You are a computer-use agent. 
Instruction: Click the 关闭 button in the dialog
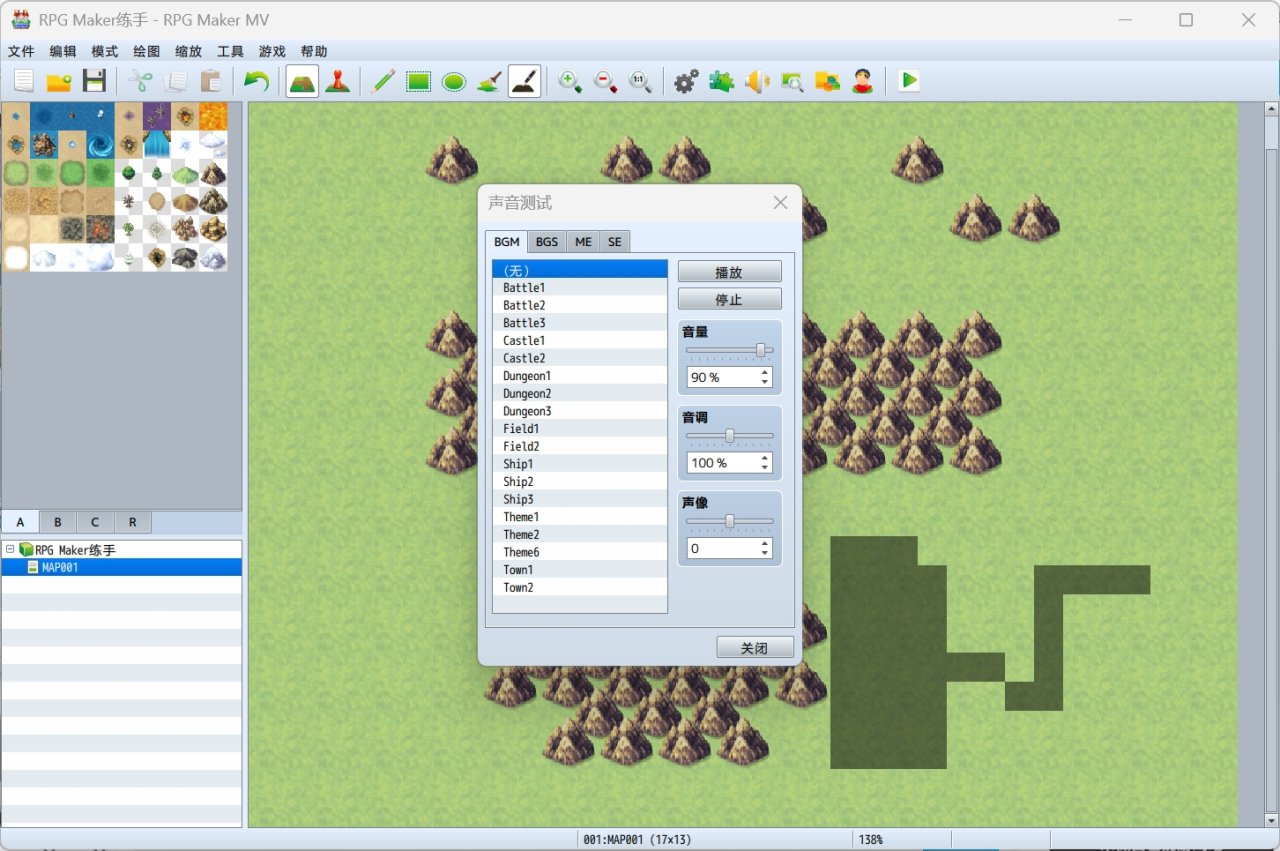[755, 648]
